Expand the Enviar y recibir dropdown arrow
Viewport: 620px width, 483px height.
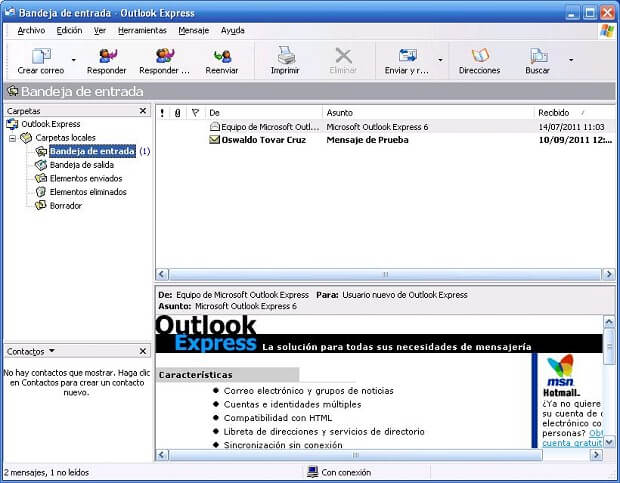(440, 60)
